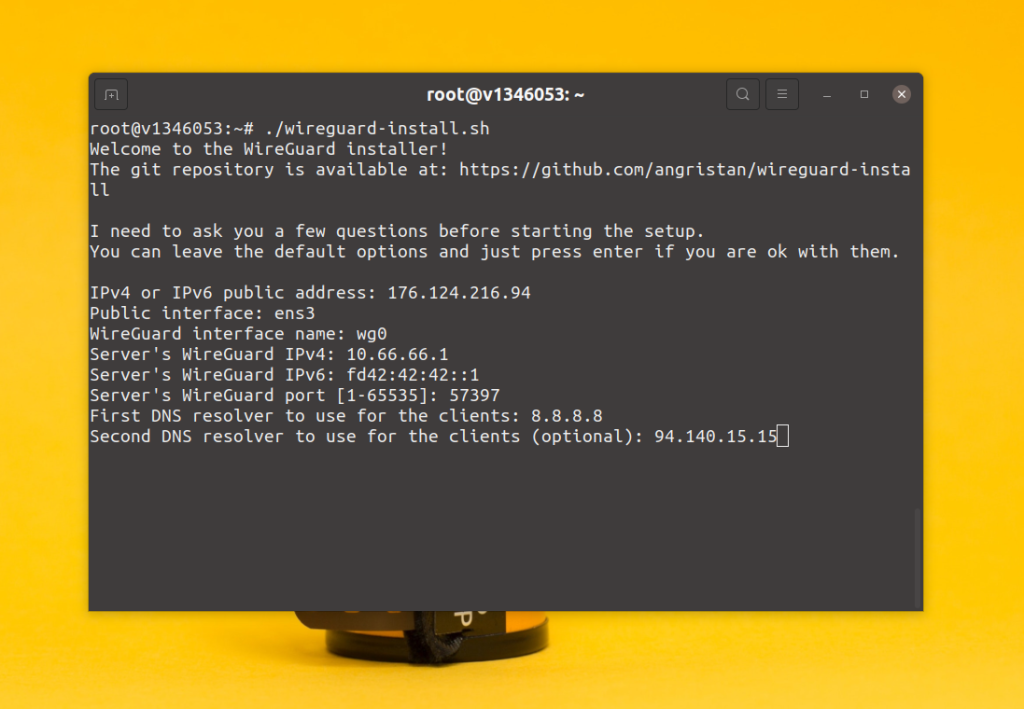This screenshot has height=709, width=1024.
Task: Click the Welcome to the WireGuard installer line
Action: point(268,149)
